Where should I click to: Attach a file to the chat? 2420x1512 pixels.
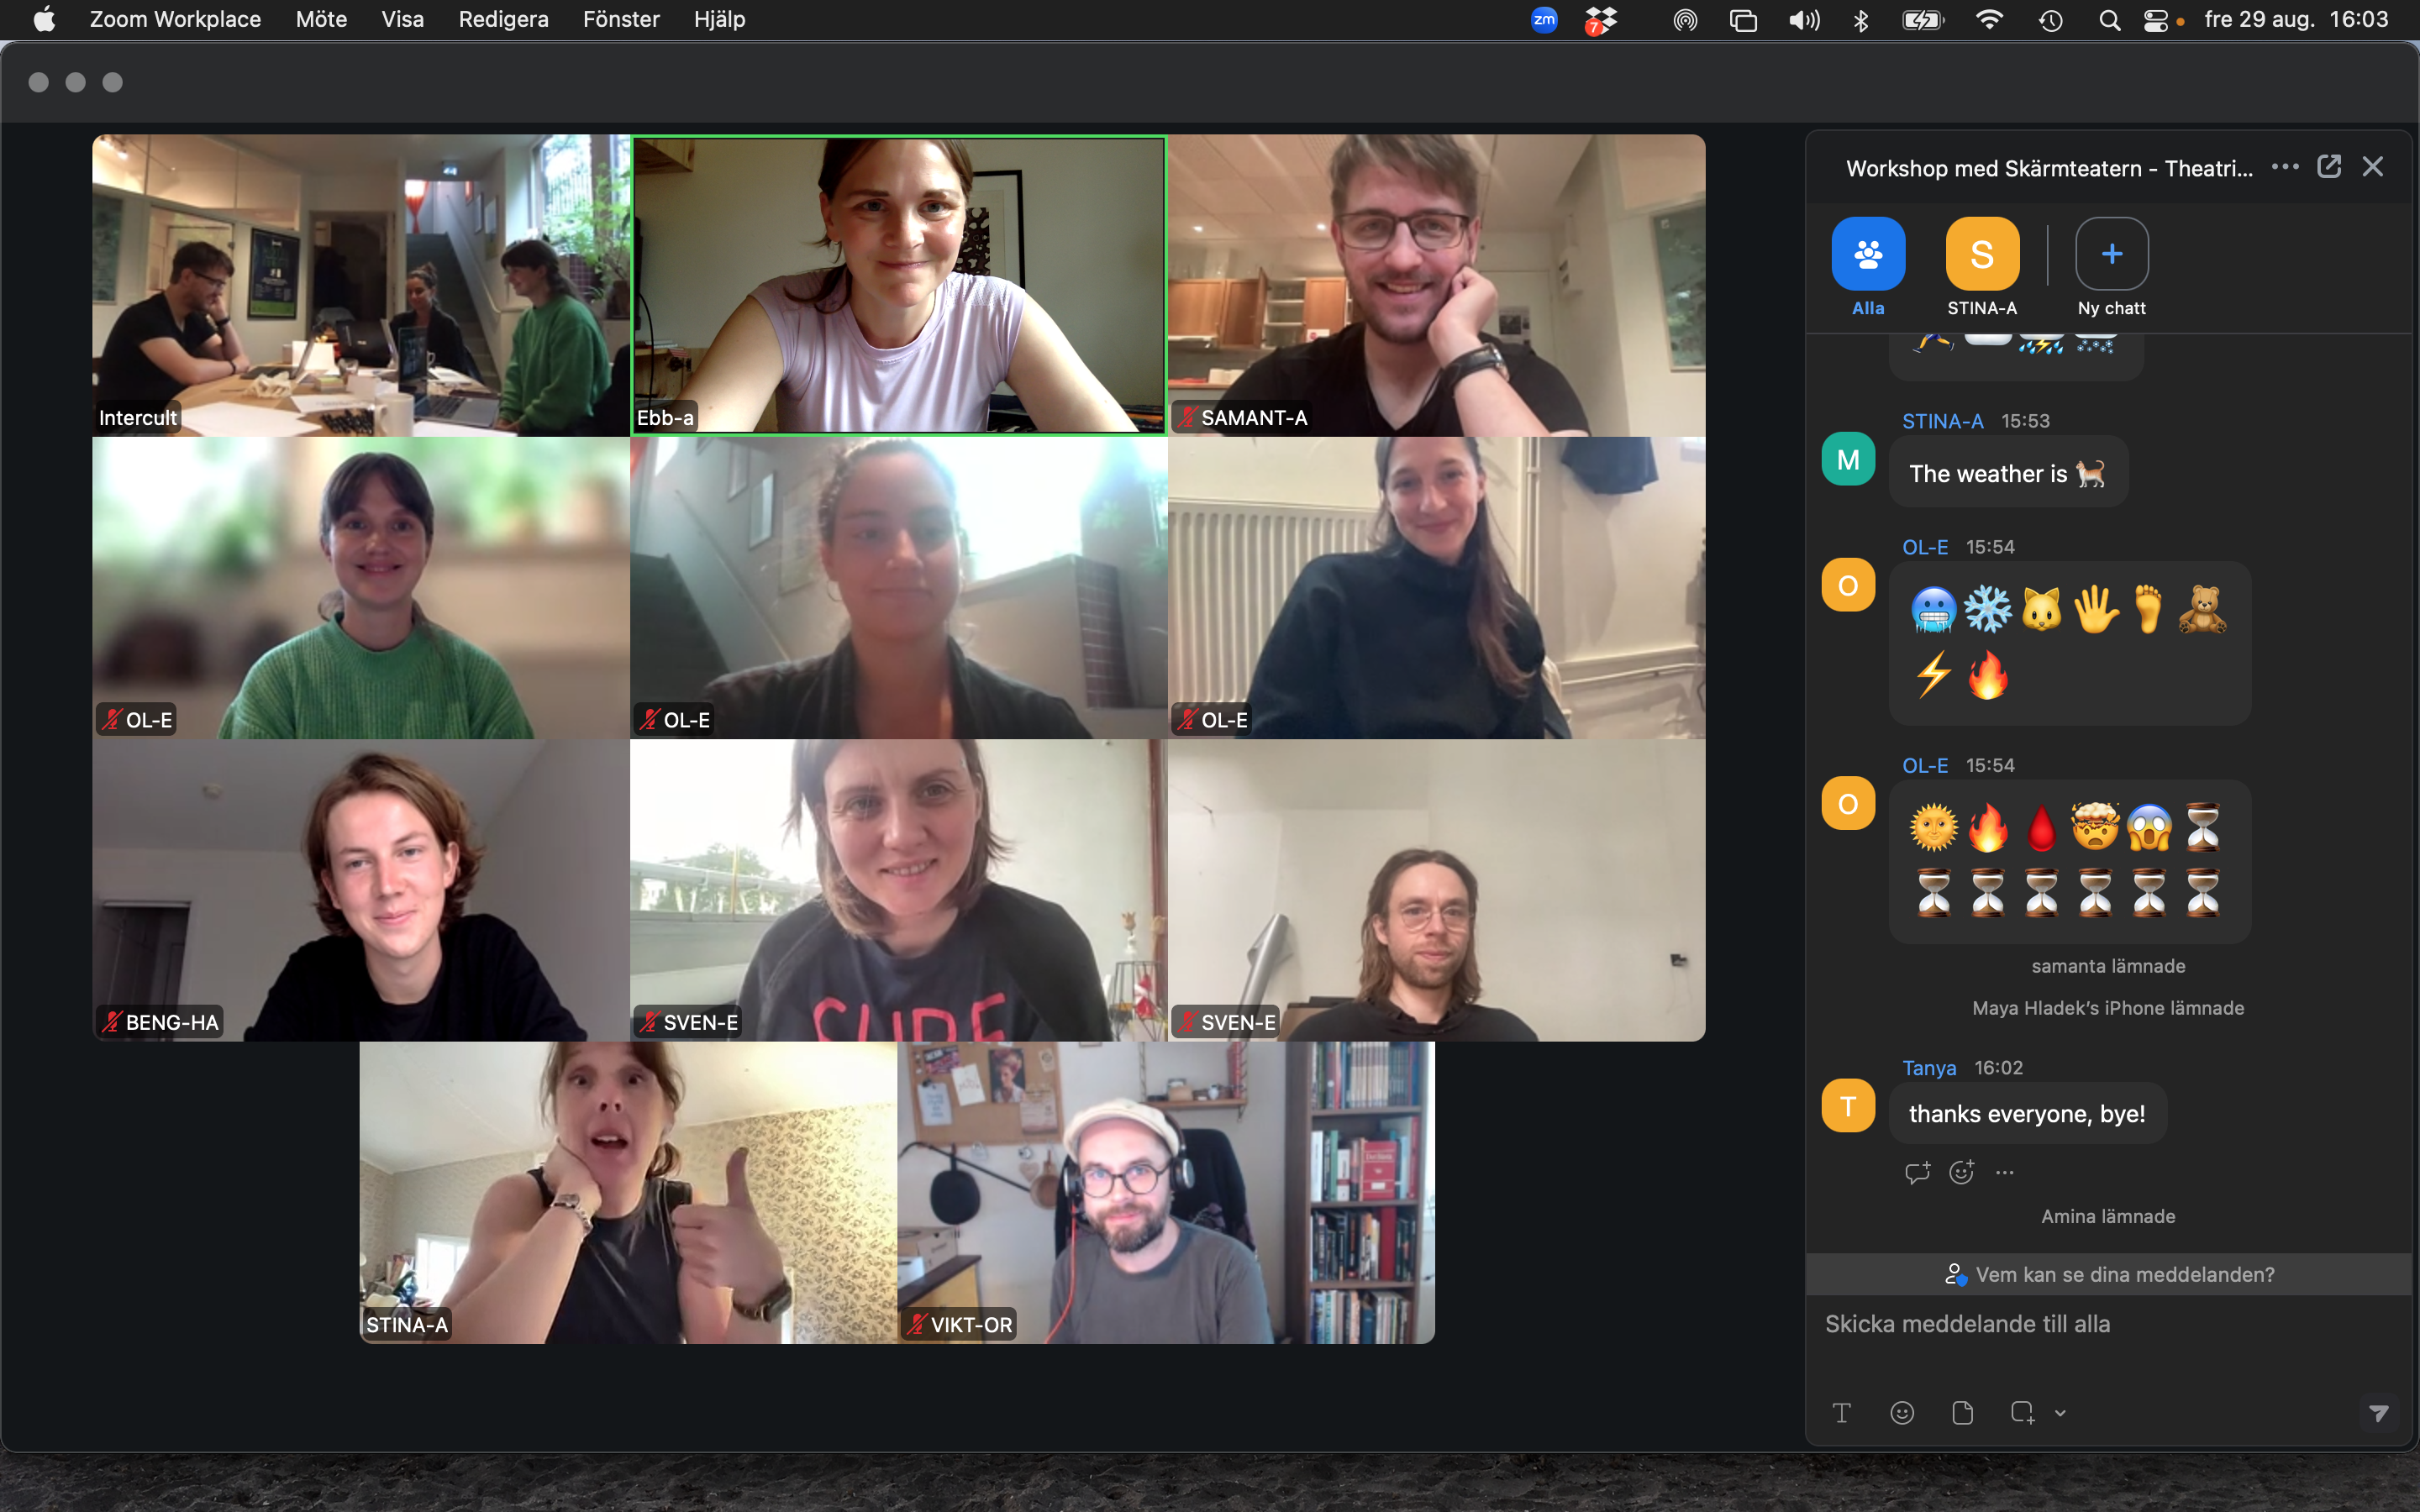coord(1962,1412)
